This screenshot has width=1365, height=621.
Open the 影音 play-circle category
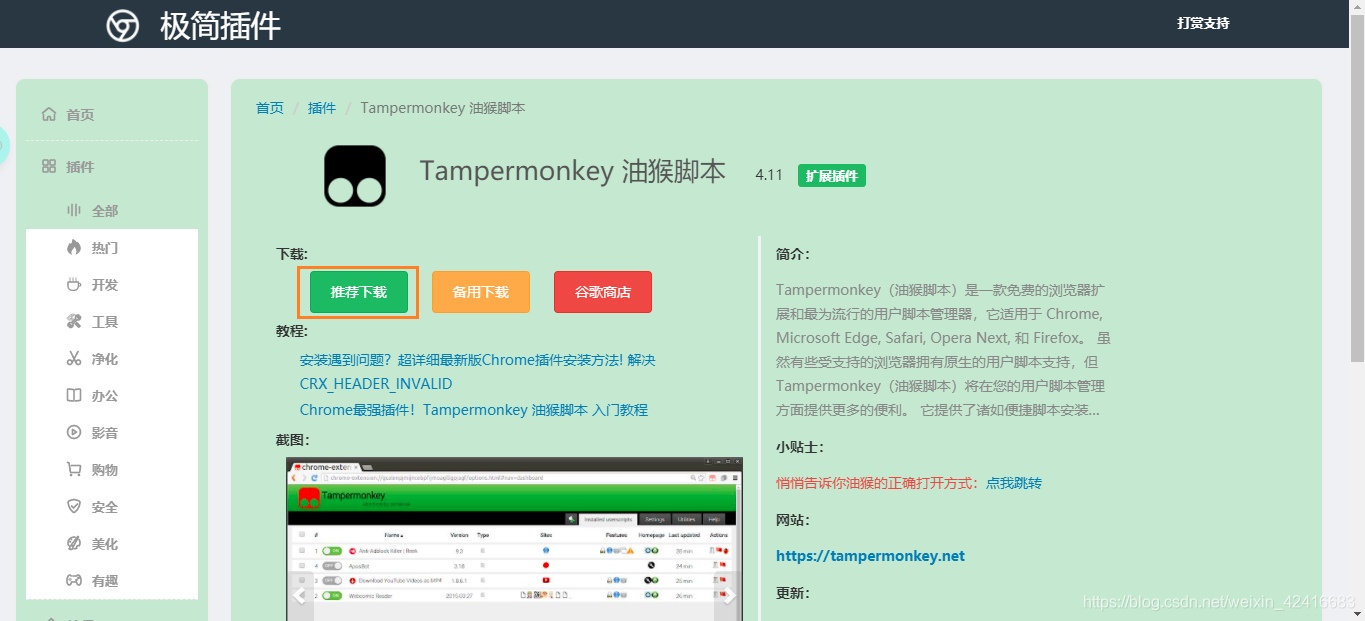pyautogui.click(x=92, y=433)
